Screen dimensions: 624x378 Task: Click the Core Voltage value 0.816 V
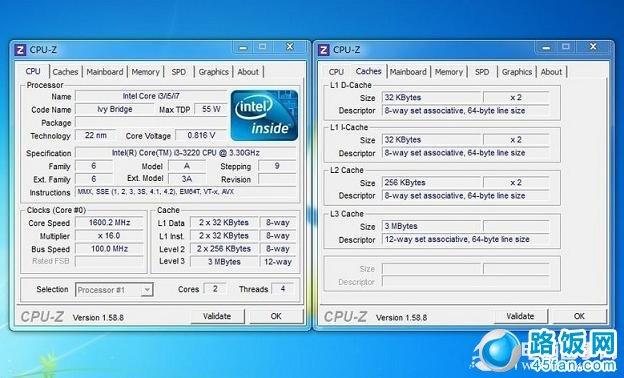click(x=201, y=135)
